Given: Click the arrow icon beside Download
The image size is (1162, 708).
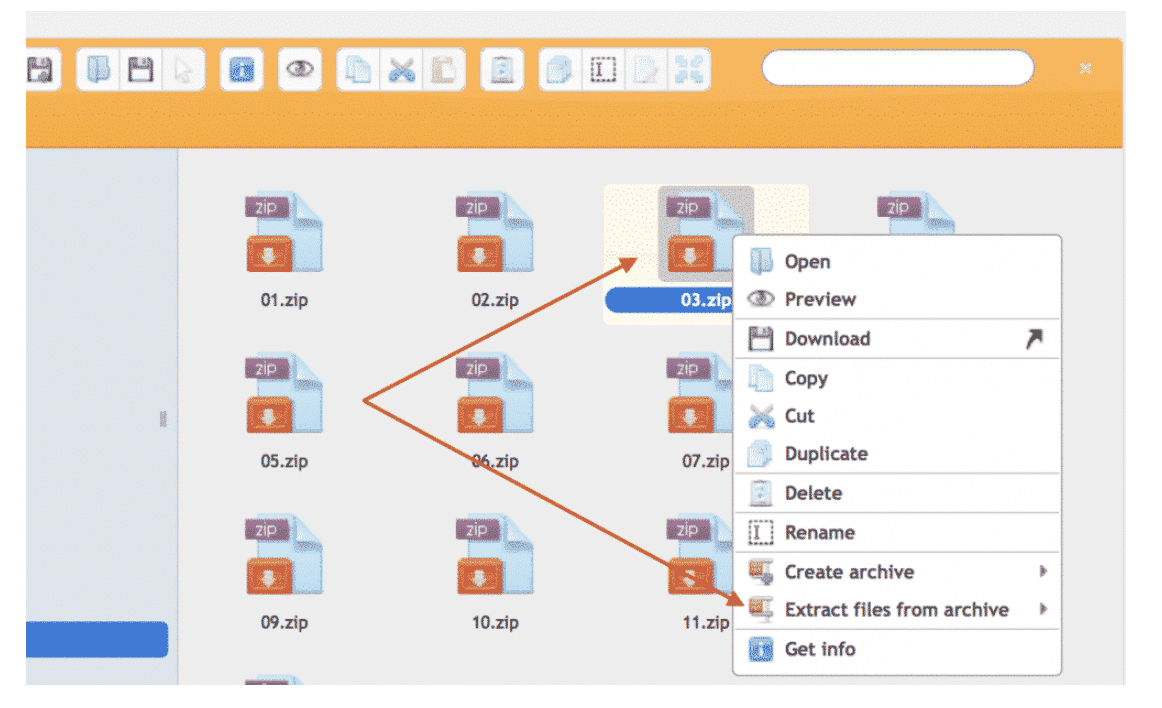Looking at the screenshot, I should pos(1035,339).
